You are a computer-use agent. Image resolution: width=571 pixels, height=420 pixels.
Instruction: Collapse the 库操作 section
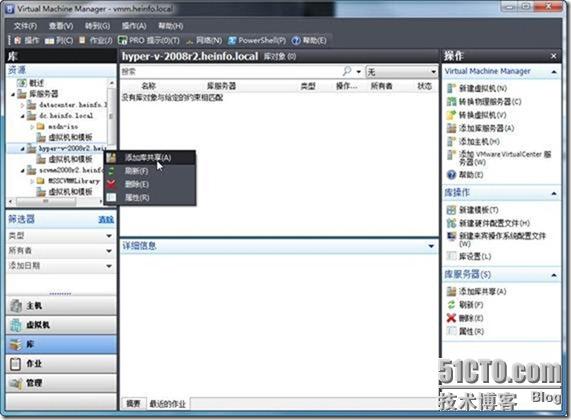(x=554, y=193)
